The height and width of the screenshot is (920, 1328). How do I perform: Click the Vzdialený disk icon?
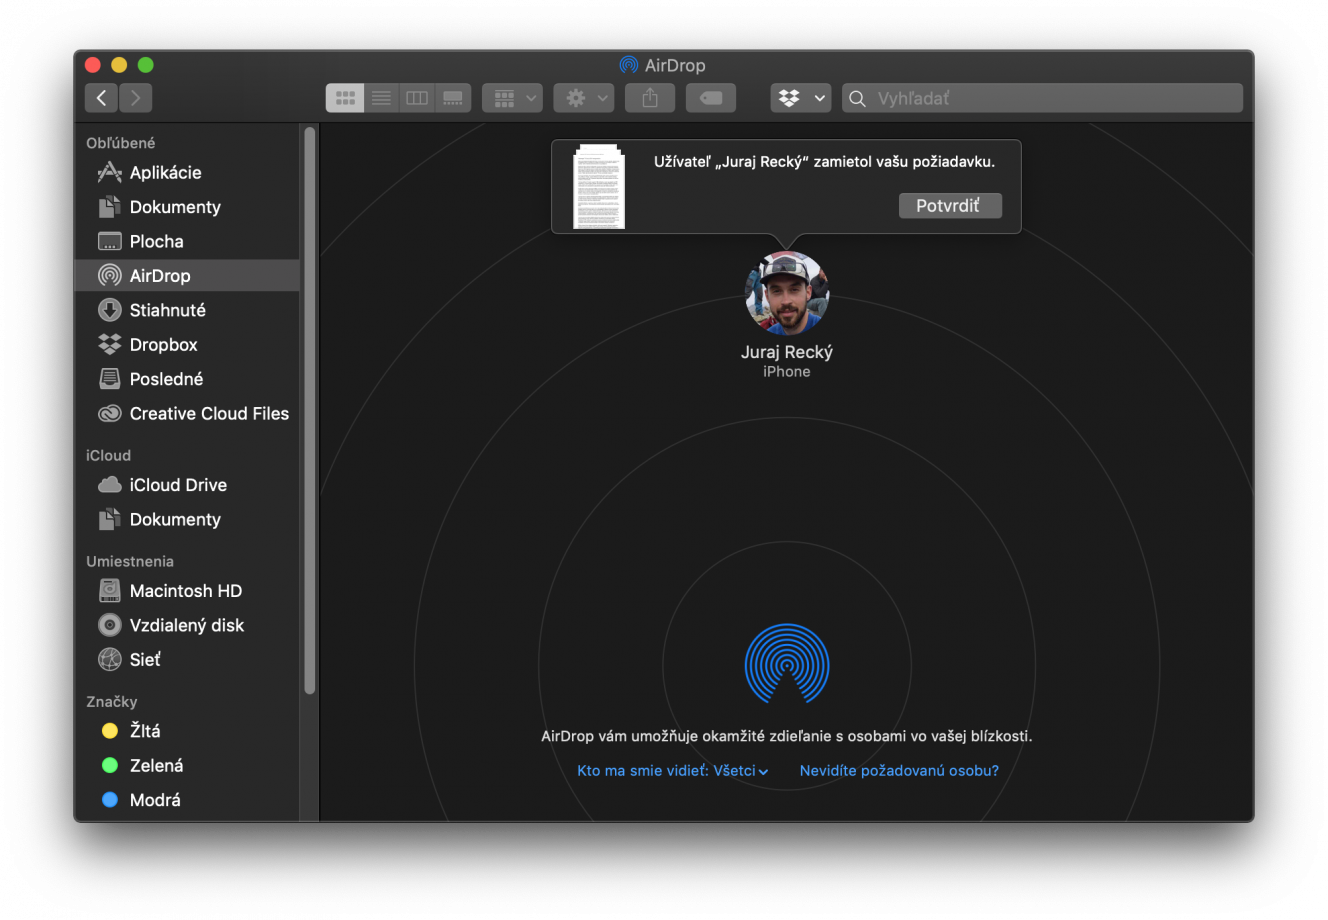[109, 625]
